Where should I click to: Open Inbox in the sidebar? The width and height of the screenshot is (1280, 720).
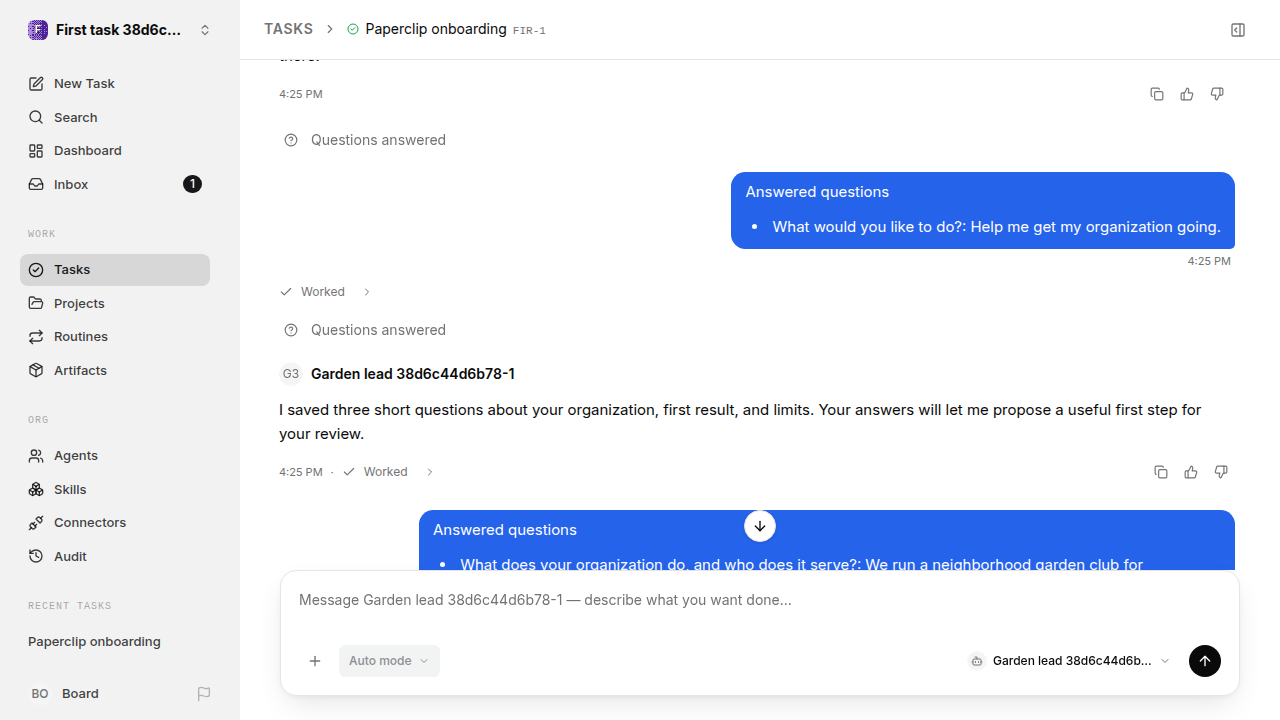pos(115,184)
